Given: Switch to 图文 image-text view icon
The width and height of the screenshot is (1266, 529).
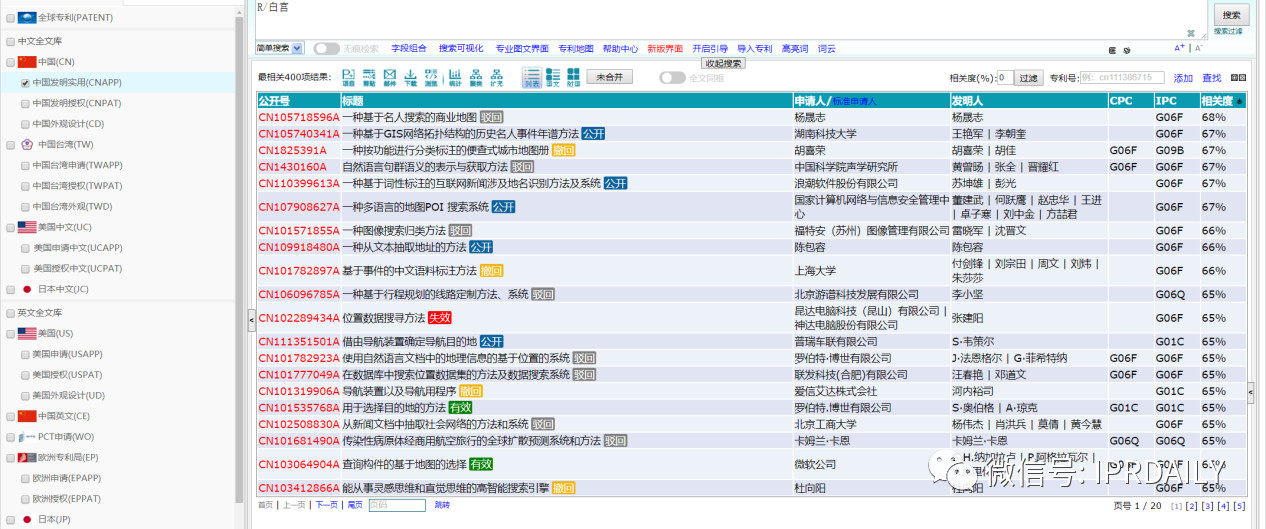Looking at the screenshot, I should [553, 77].
